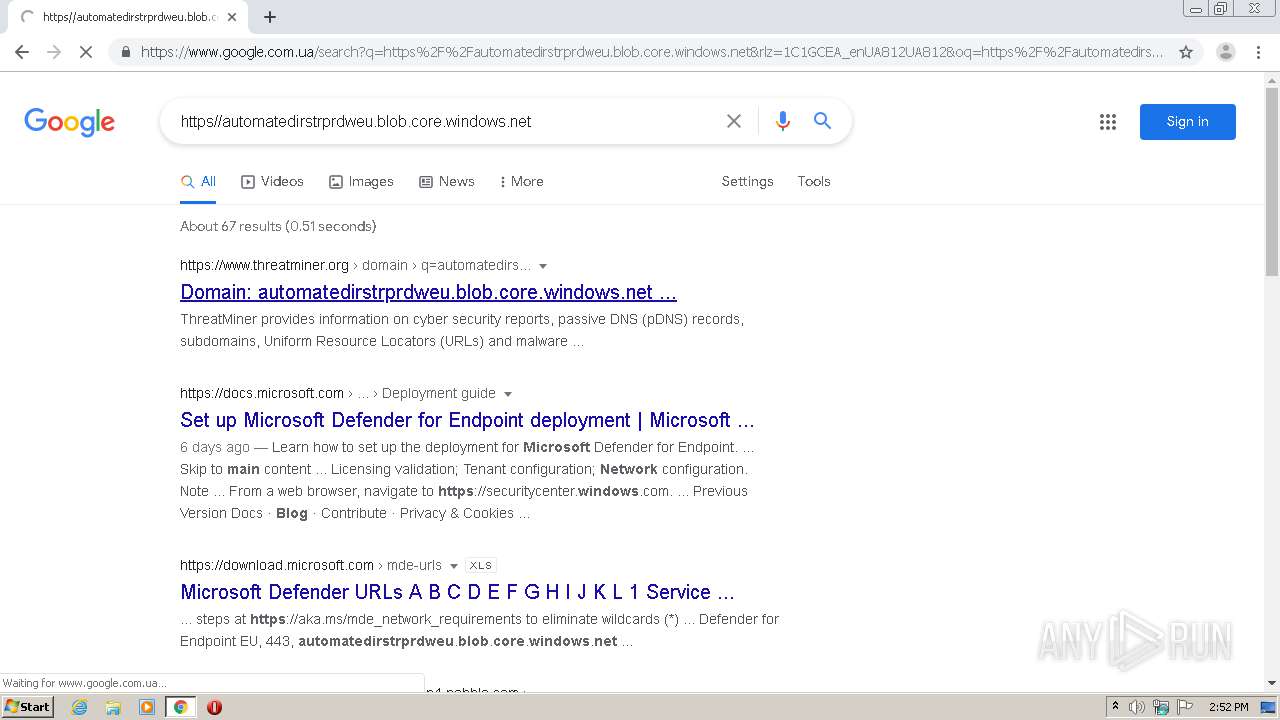The height and width of the screenshot is (720, 1280).
Task: Switch to Chrome on the taskbar
Action: pyautogui.click(x=180, y=707)
